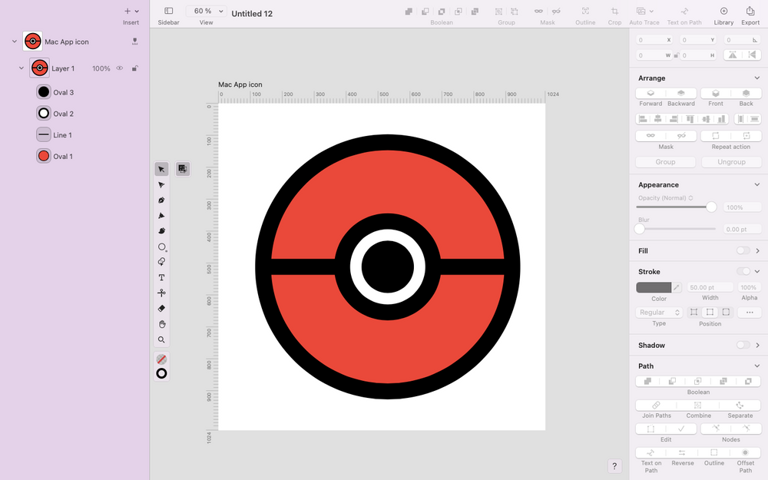Image resolution: width=768 pixels, height=480 pixels.
Task: Click the alternate canvas view icon beside toolbox
Action: click(x=182, y=169)
